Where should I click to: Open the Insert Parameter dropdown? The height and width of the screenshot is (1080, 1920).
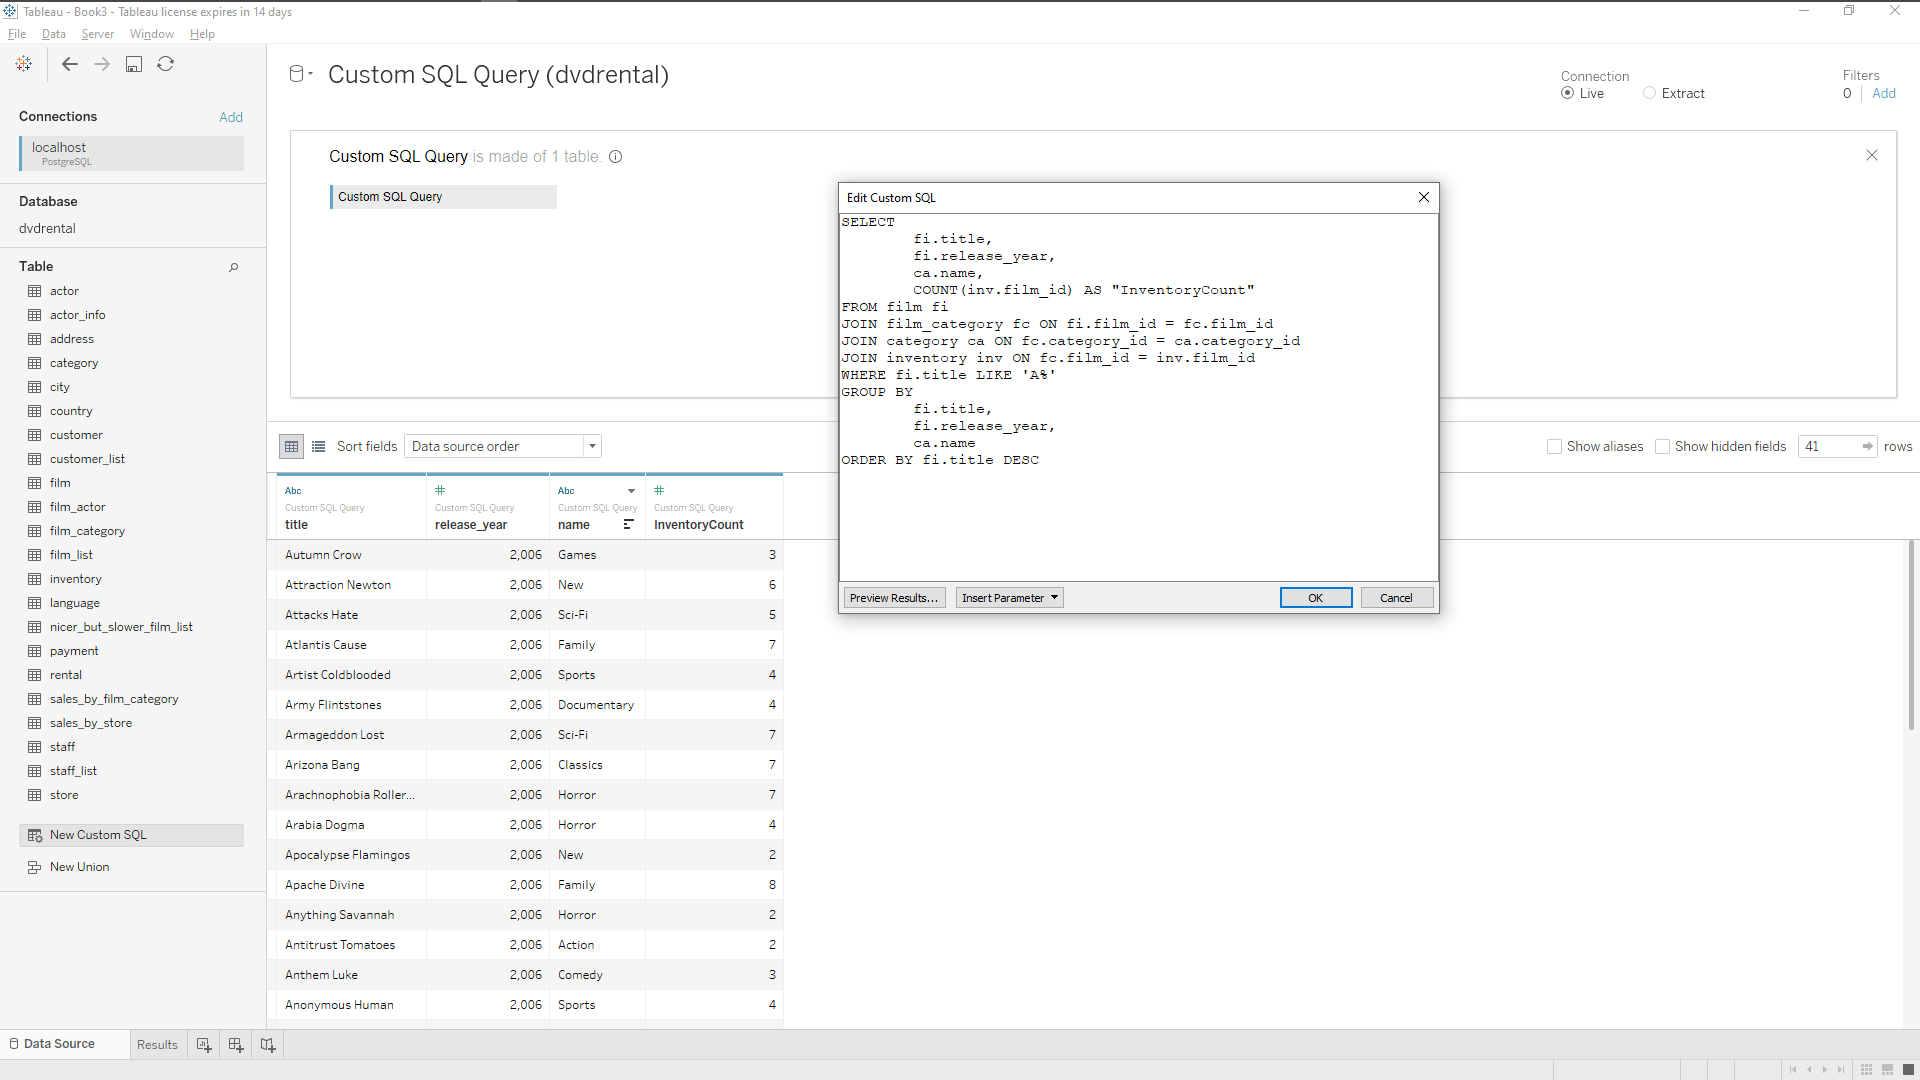point(1009,598)
